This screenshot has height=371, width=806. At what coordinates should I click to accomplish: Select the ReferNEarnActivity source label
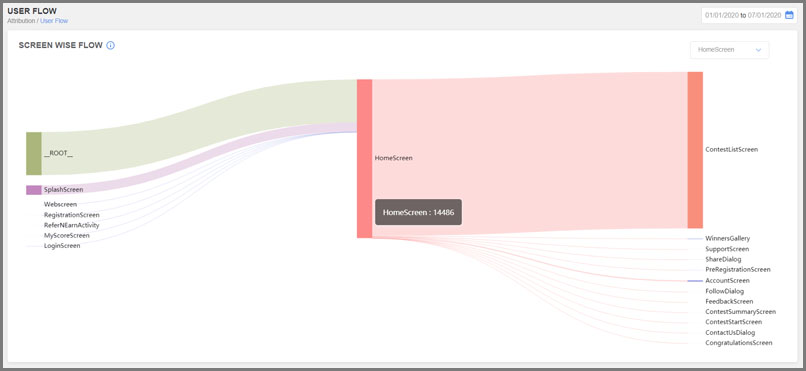pos(71,225)
